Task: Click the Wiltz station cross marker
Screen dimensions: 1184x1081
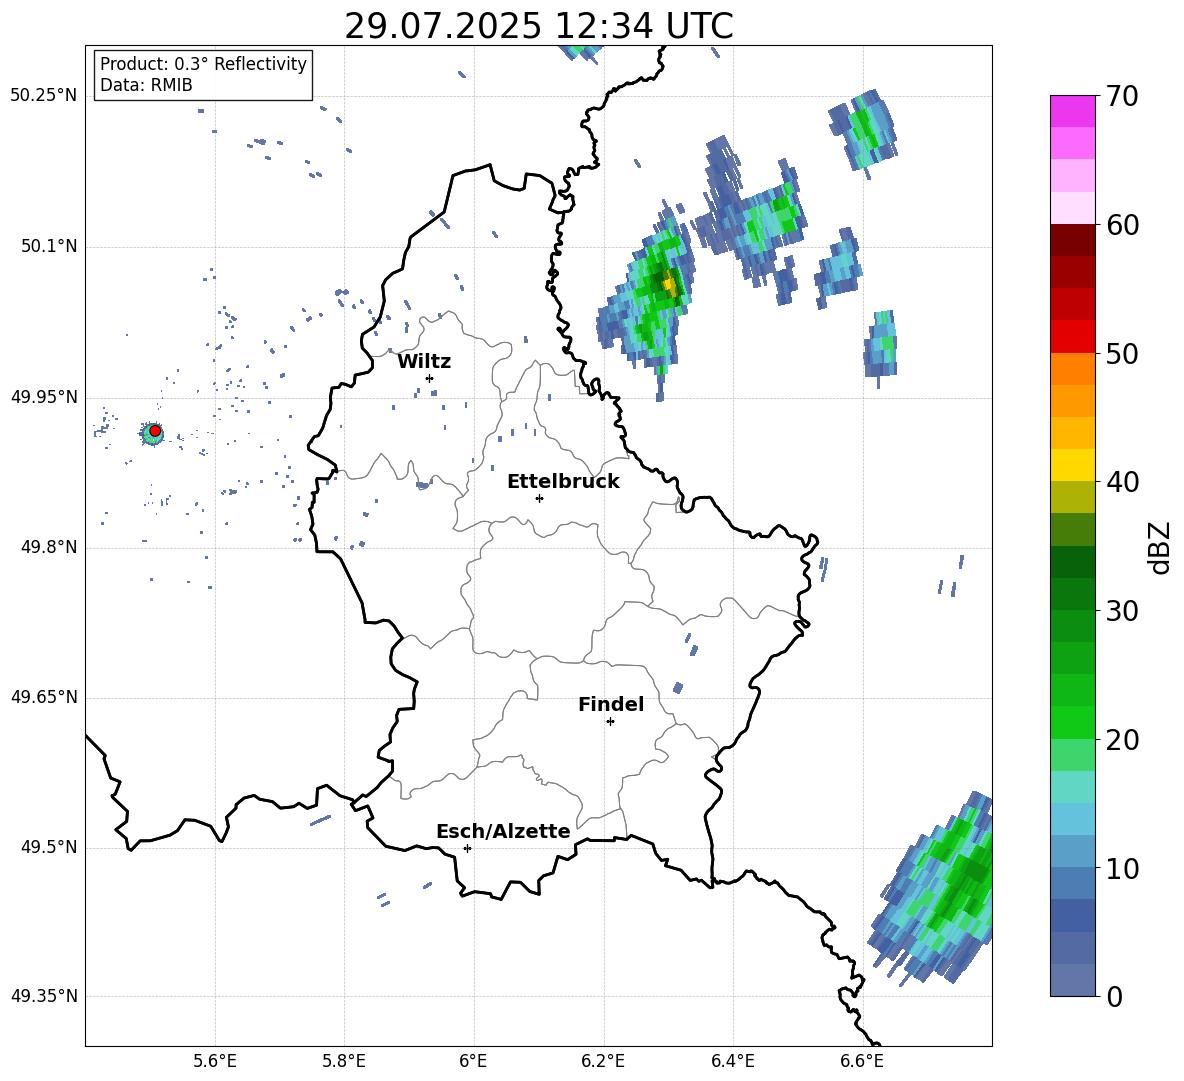Action: click(x=430, y=378)
